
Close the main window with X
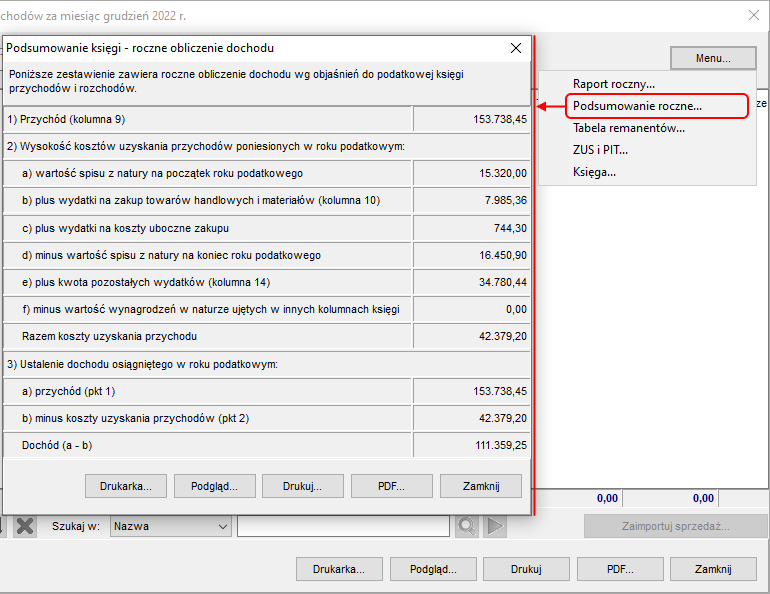(x=754, y=15)
